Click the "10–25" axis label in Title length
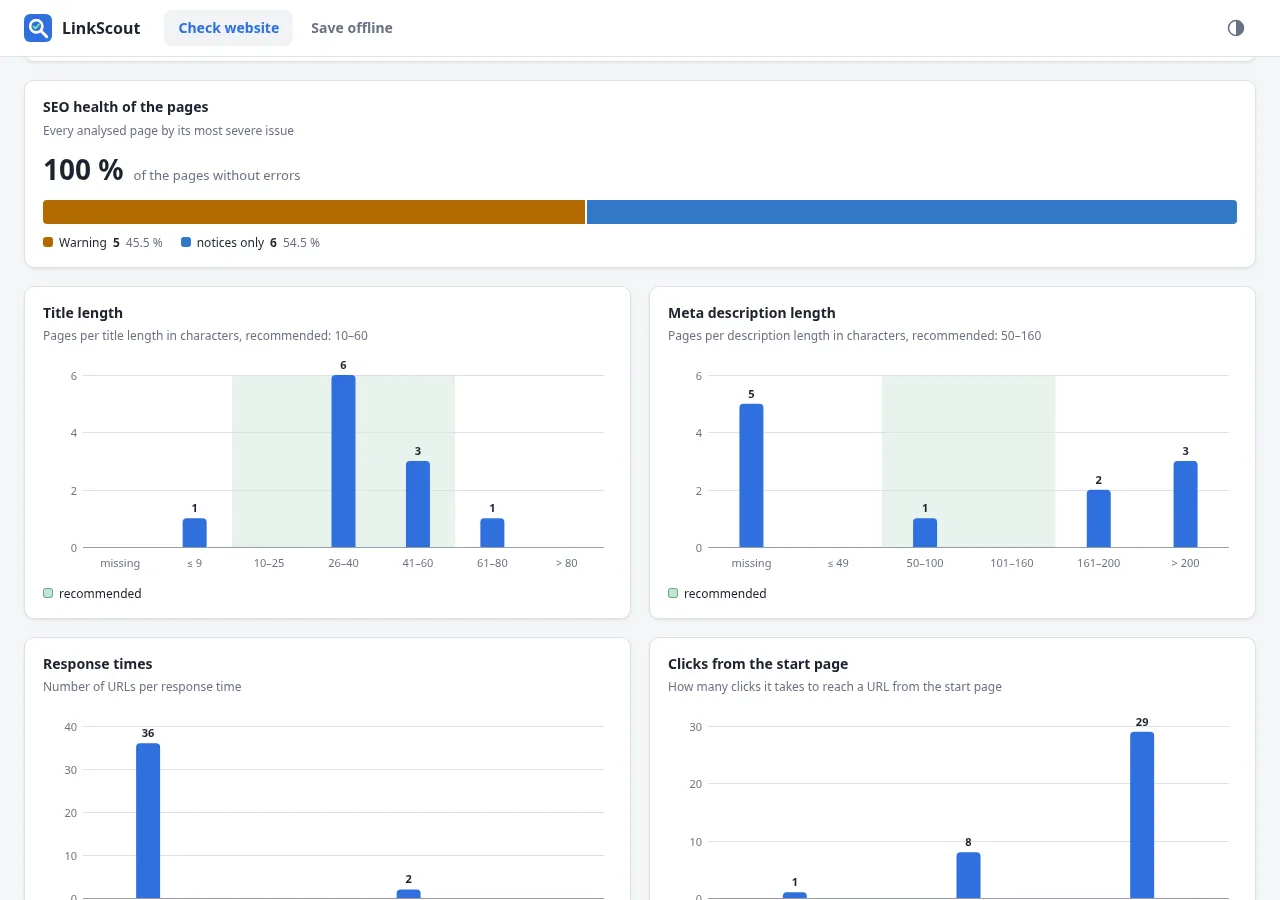Image resolution: width=1280 pixels, height=900 pixels. [269, 563]
